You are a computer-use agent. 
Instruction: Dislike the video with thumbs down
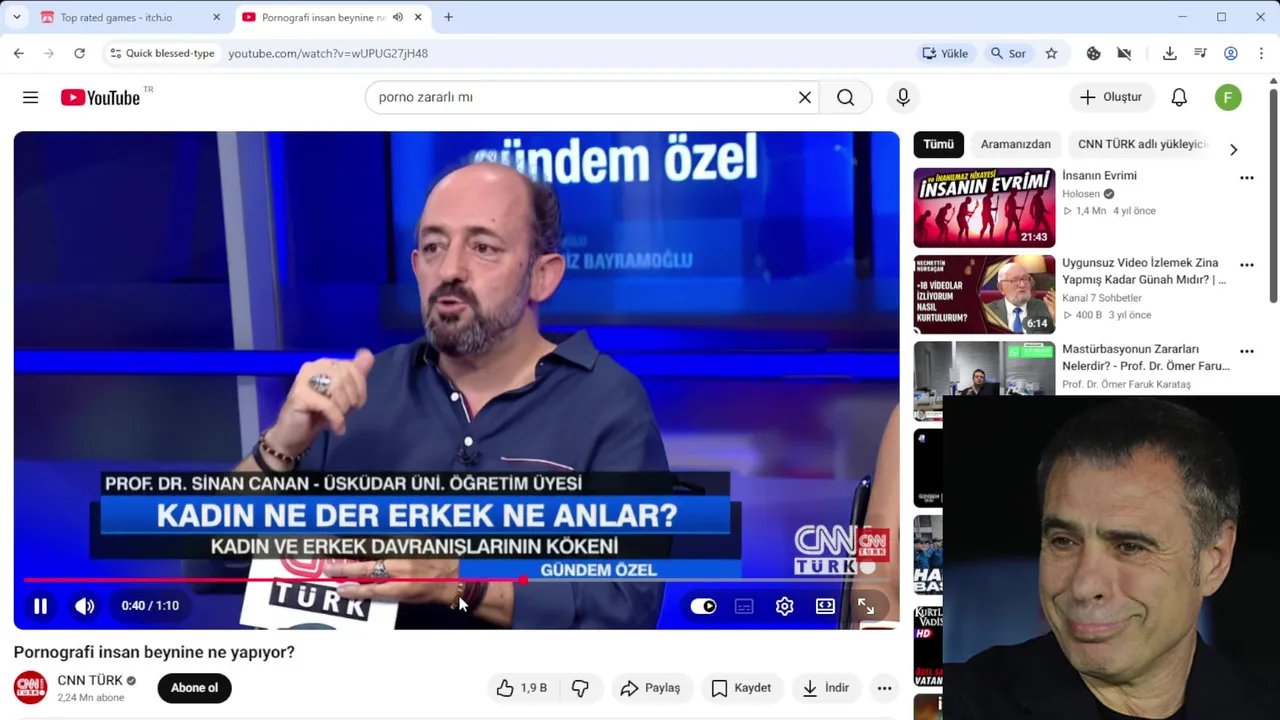tap(580, 688)
